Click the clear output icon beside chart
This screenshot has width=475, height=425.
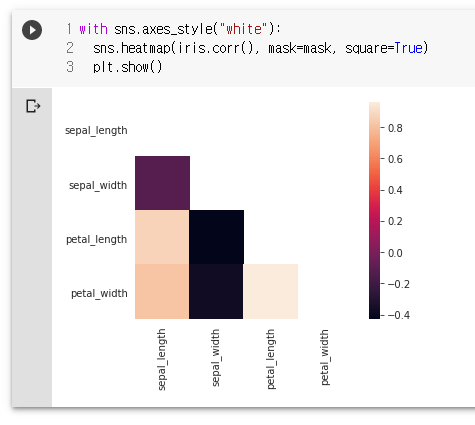point(33,106)
